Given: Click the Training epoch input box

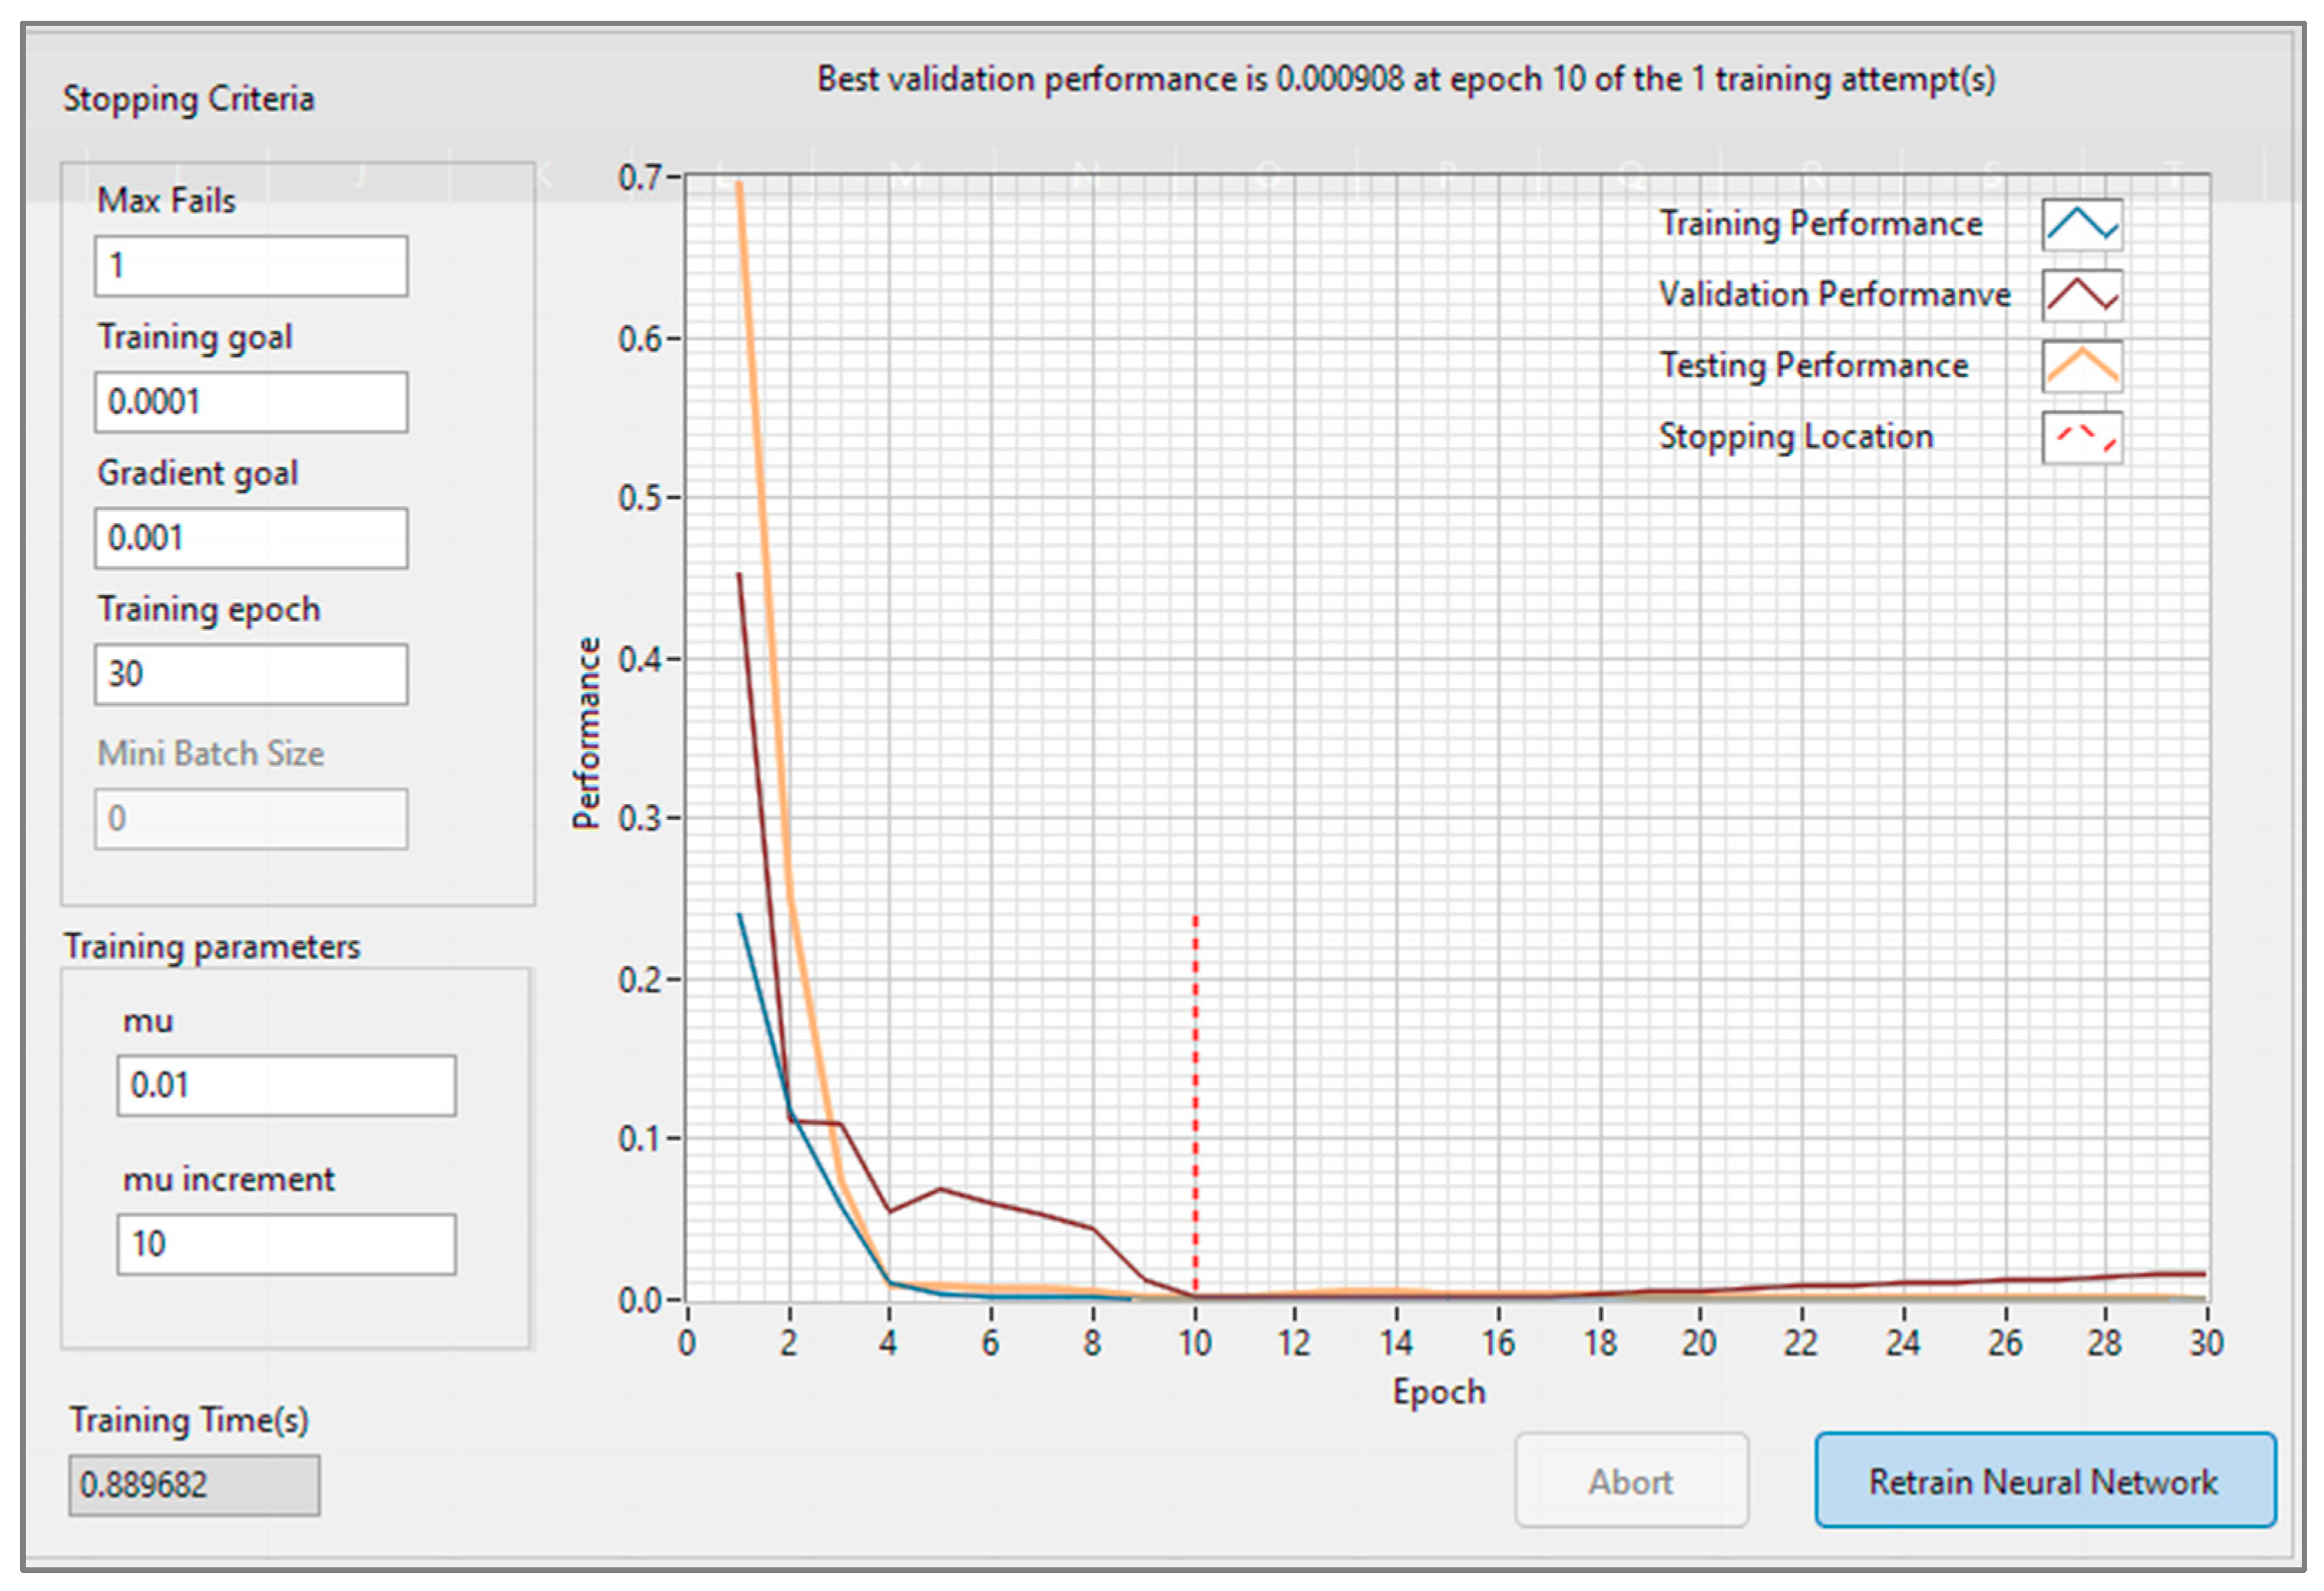Looking at the screenshot, I should (251, 674).
